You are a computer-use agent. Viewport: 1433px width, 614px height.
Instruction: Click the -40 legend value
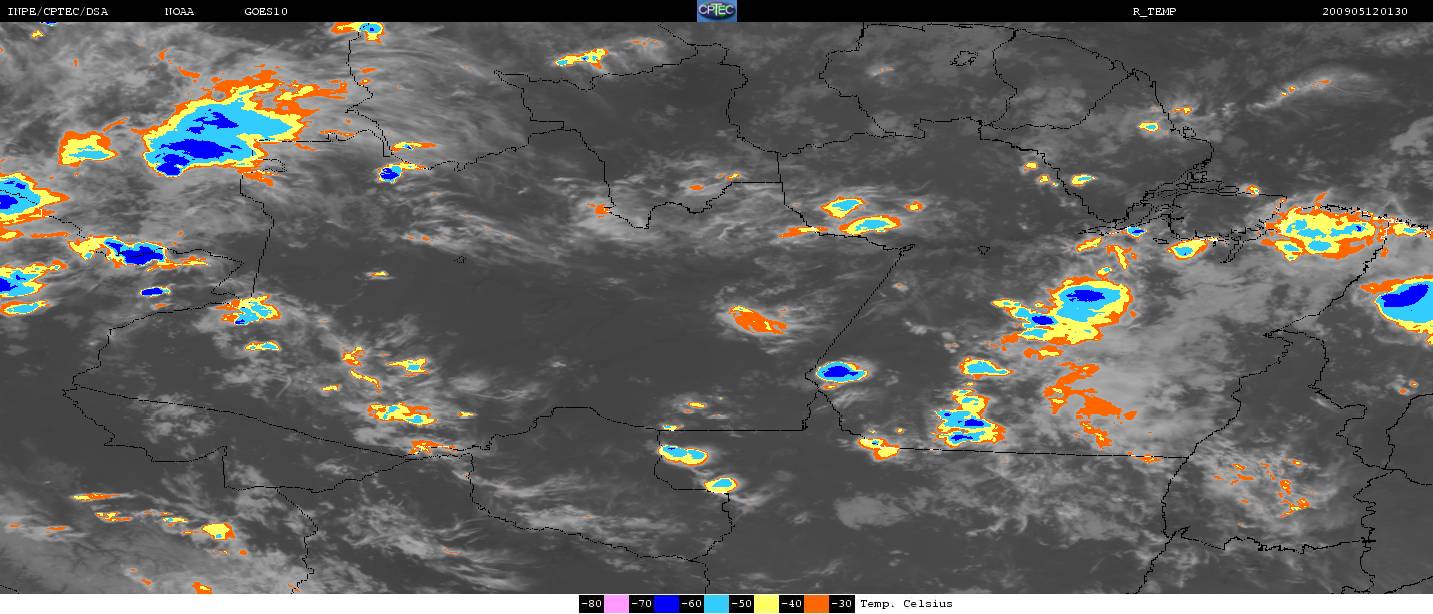[792, 604]
